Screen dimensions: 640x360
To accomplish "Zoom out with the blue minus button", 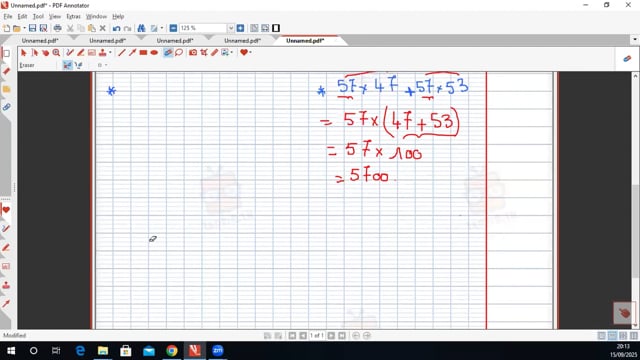I will click(173, 28).
